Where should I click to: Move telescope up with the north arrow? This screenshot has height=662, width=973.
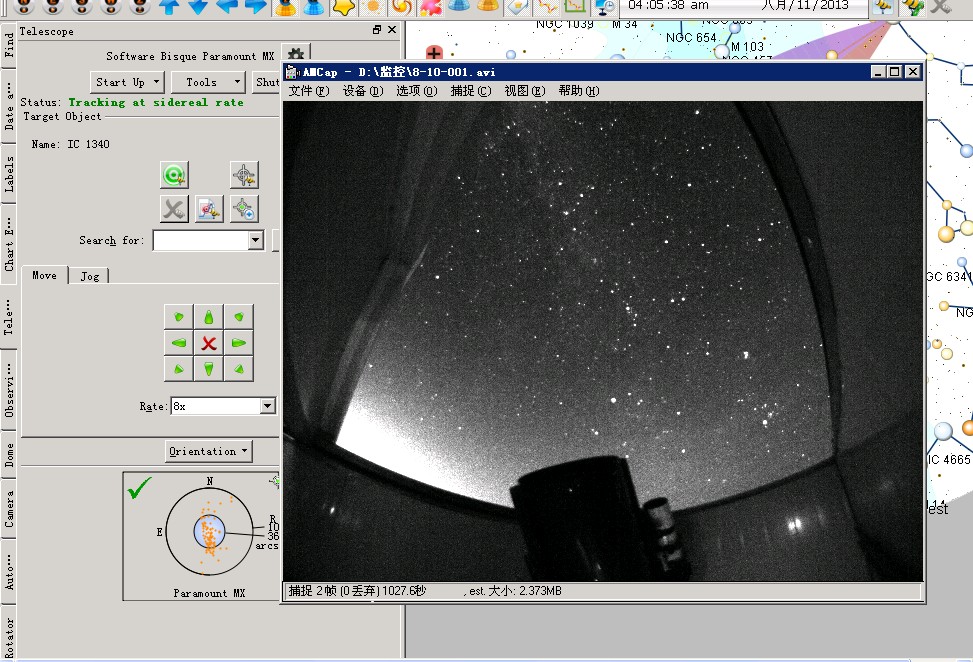209,317
